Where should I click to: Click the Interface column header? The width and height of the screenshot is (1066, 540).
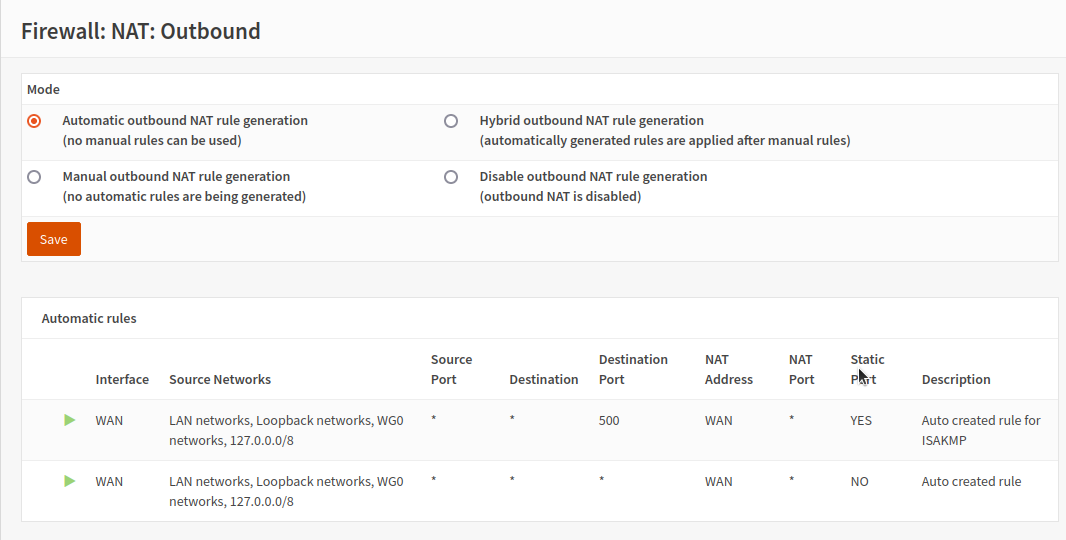(122, 379)
